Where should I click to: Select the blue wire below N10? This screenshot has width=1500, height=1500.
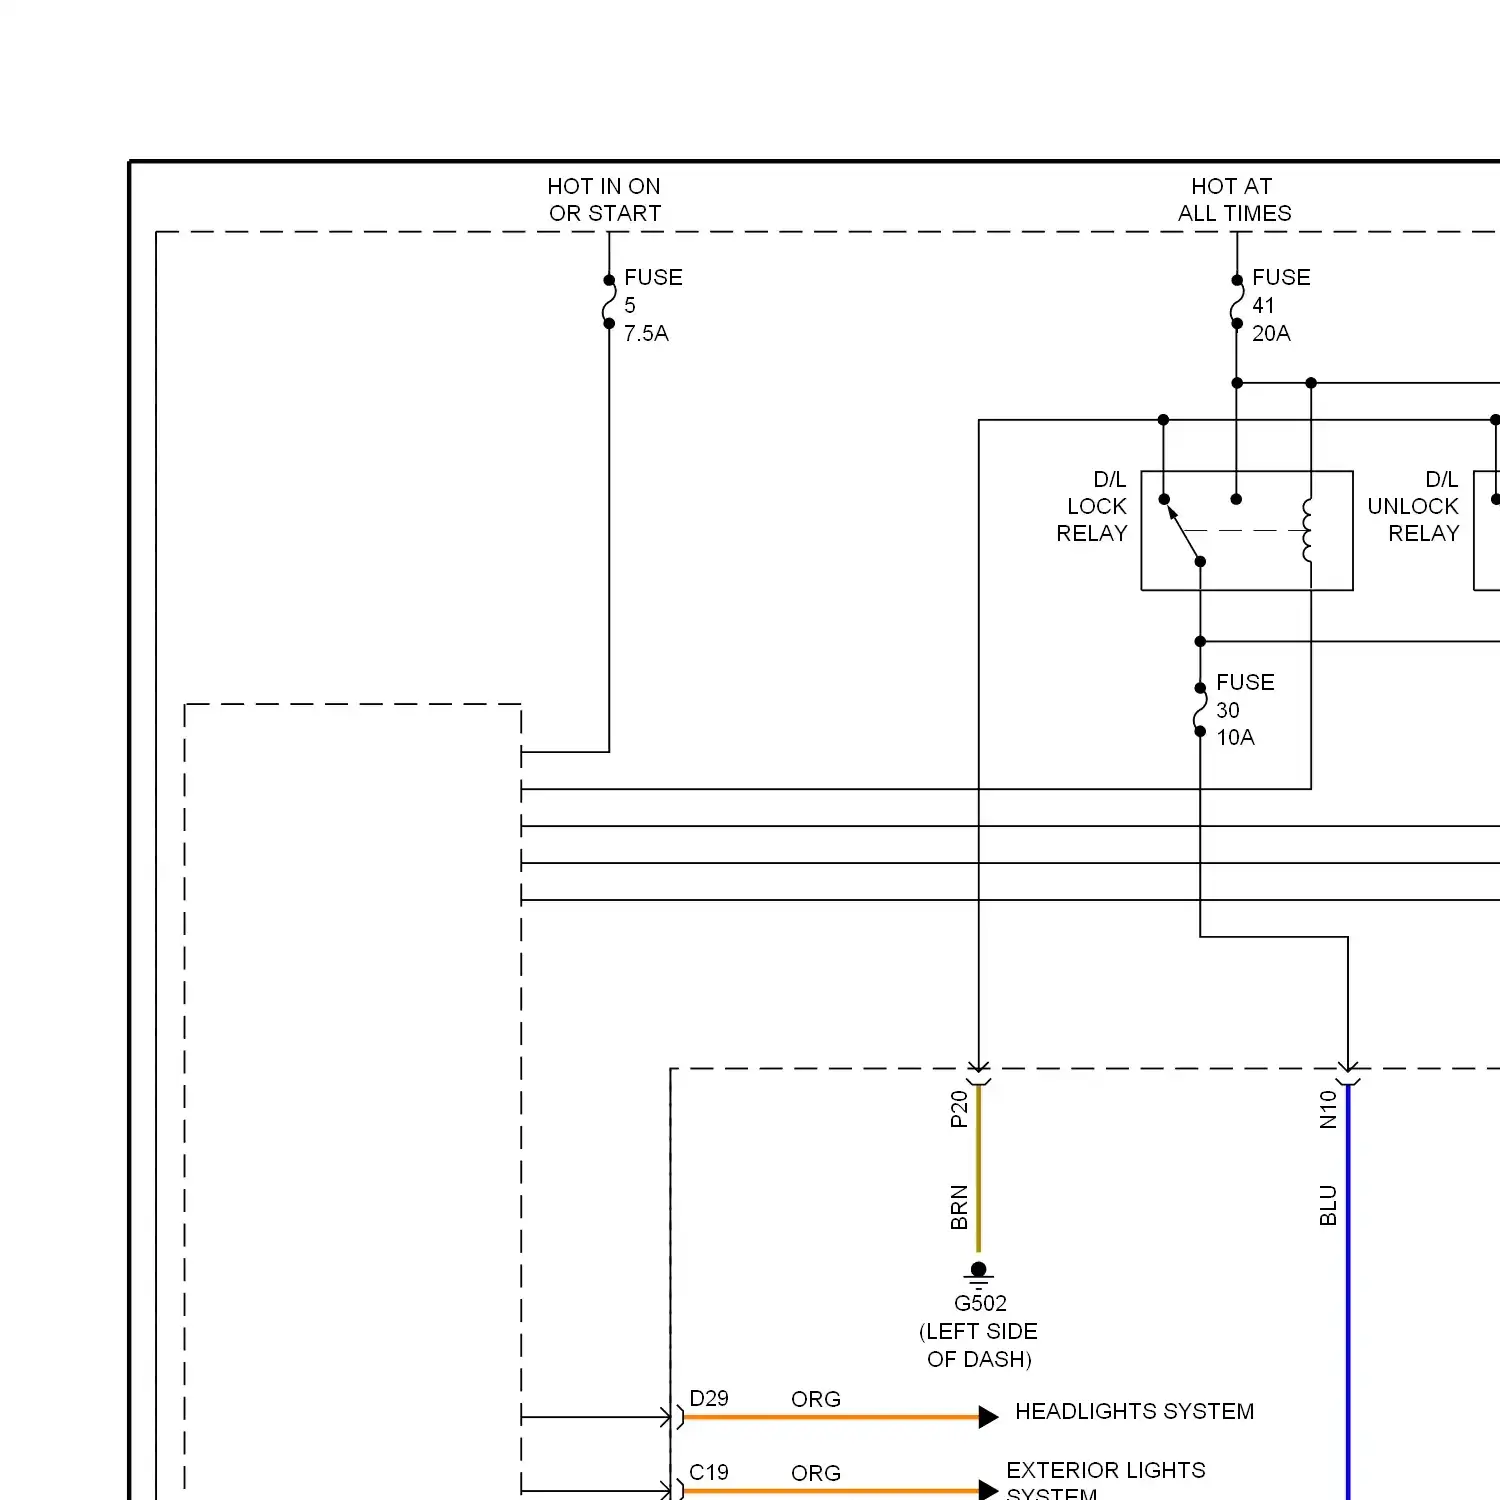[x=1348, y=1292]
